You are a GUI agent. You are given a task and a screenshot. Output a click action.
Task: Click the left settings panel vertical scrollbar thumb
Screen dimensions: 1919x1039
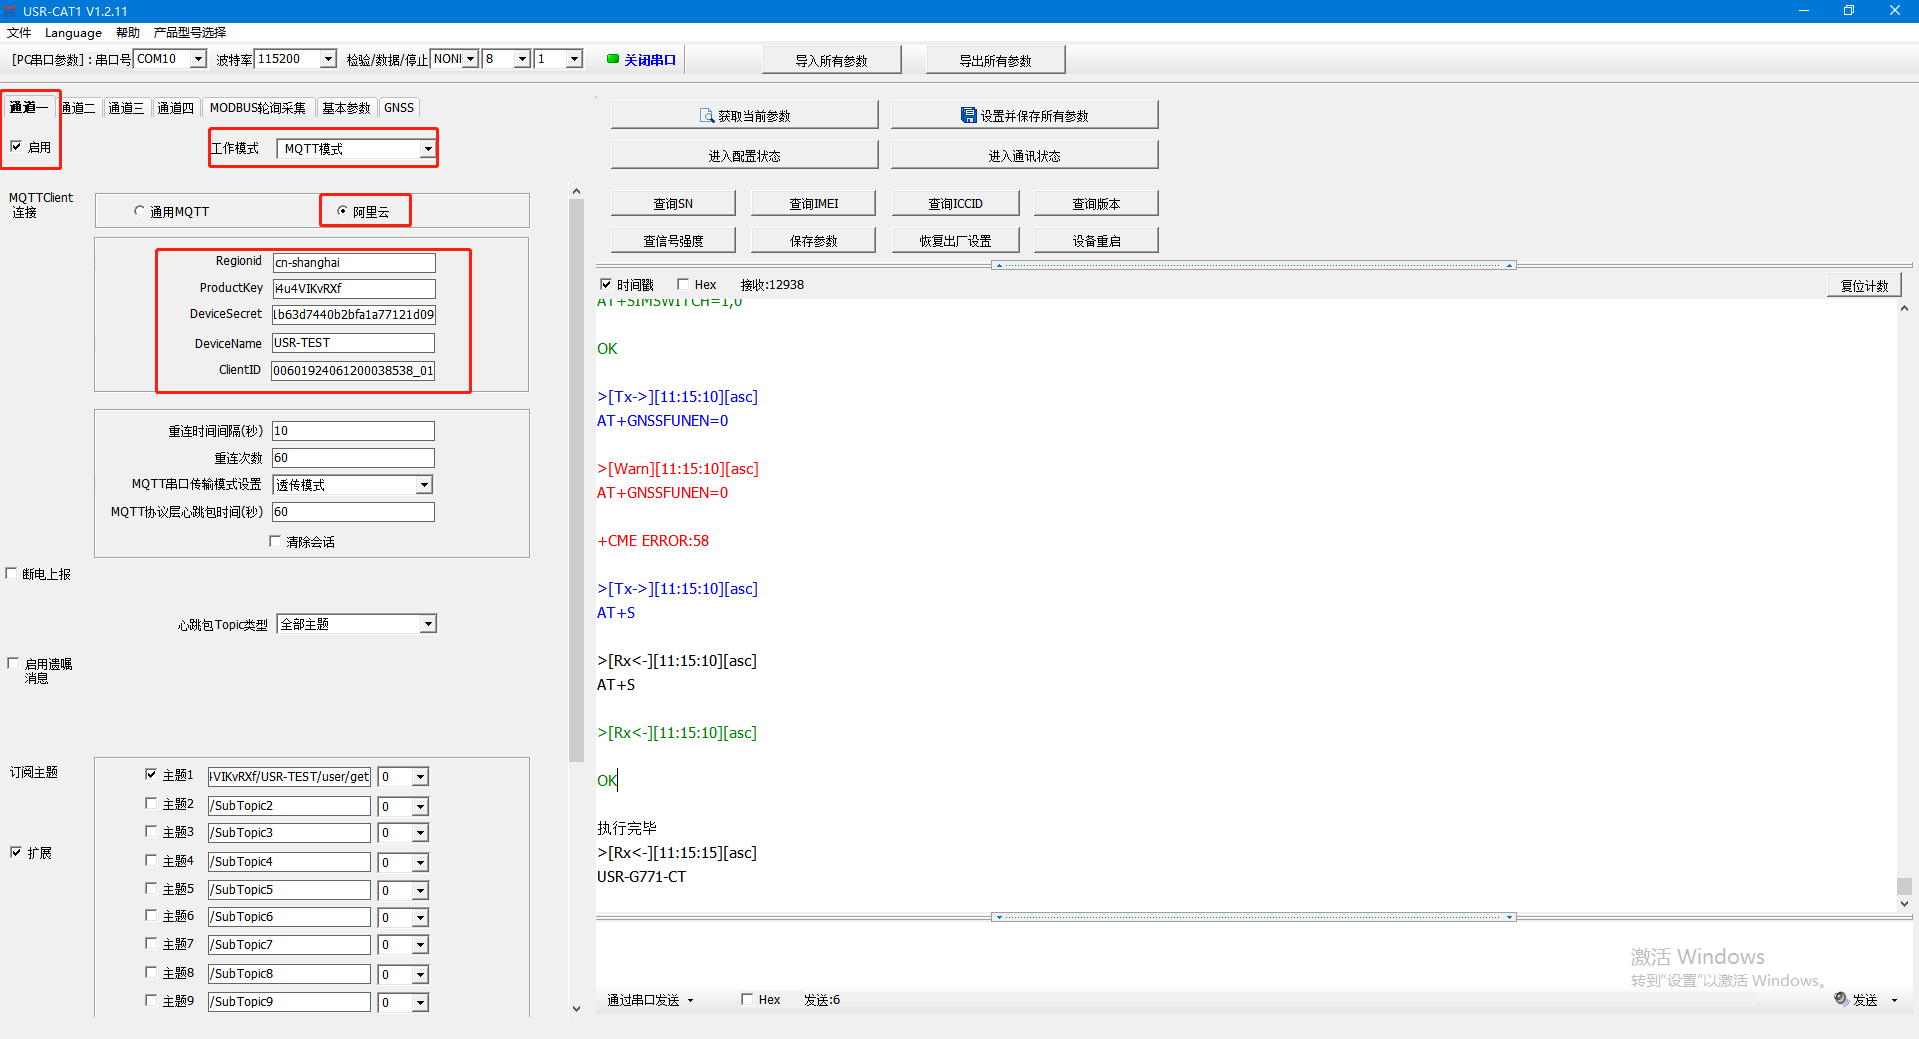click(576, 480)
